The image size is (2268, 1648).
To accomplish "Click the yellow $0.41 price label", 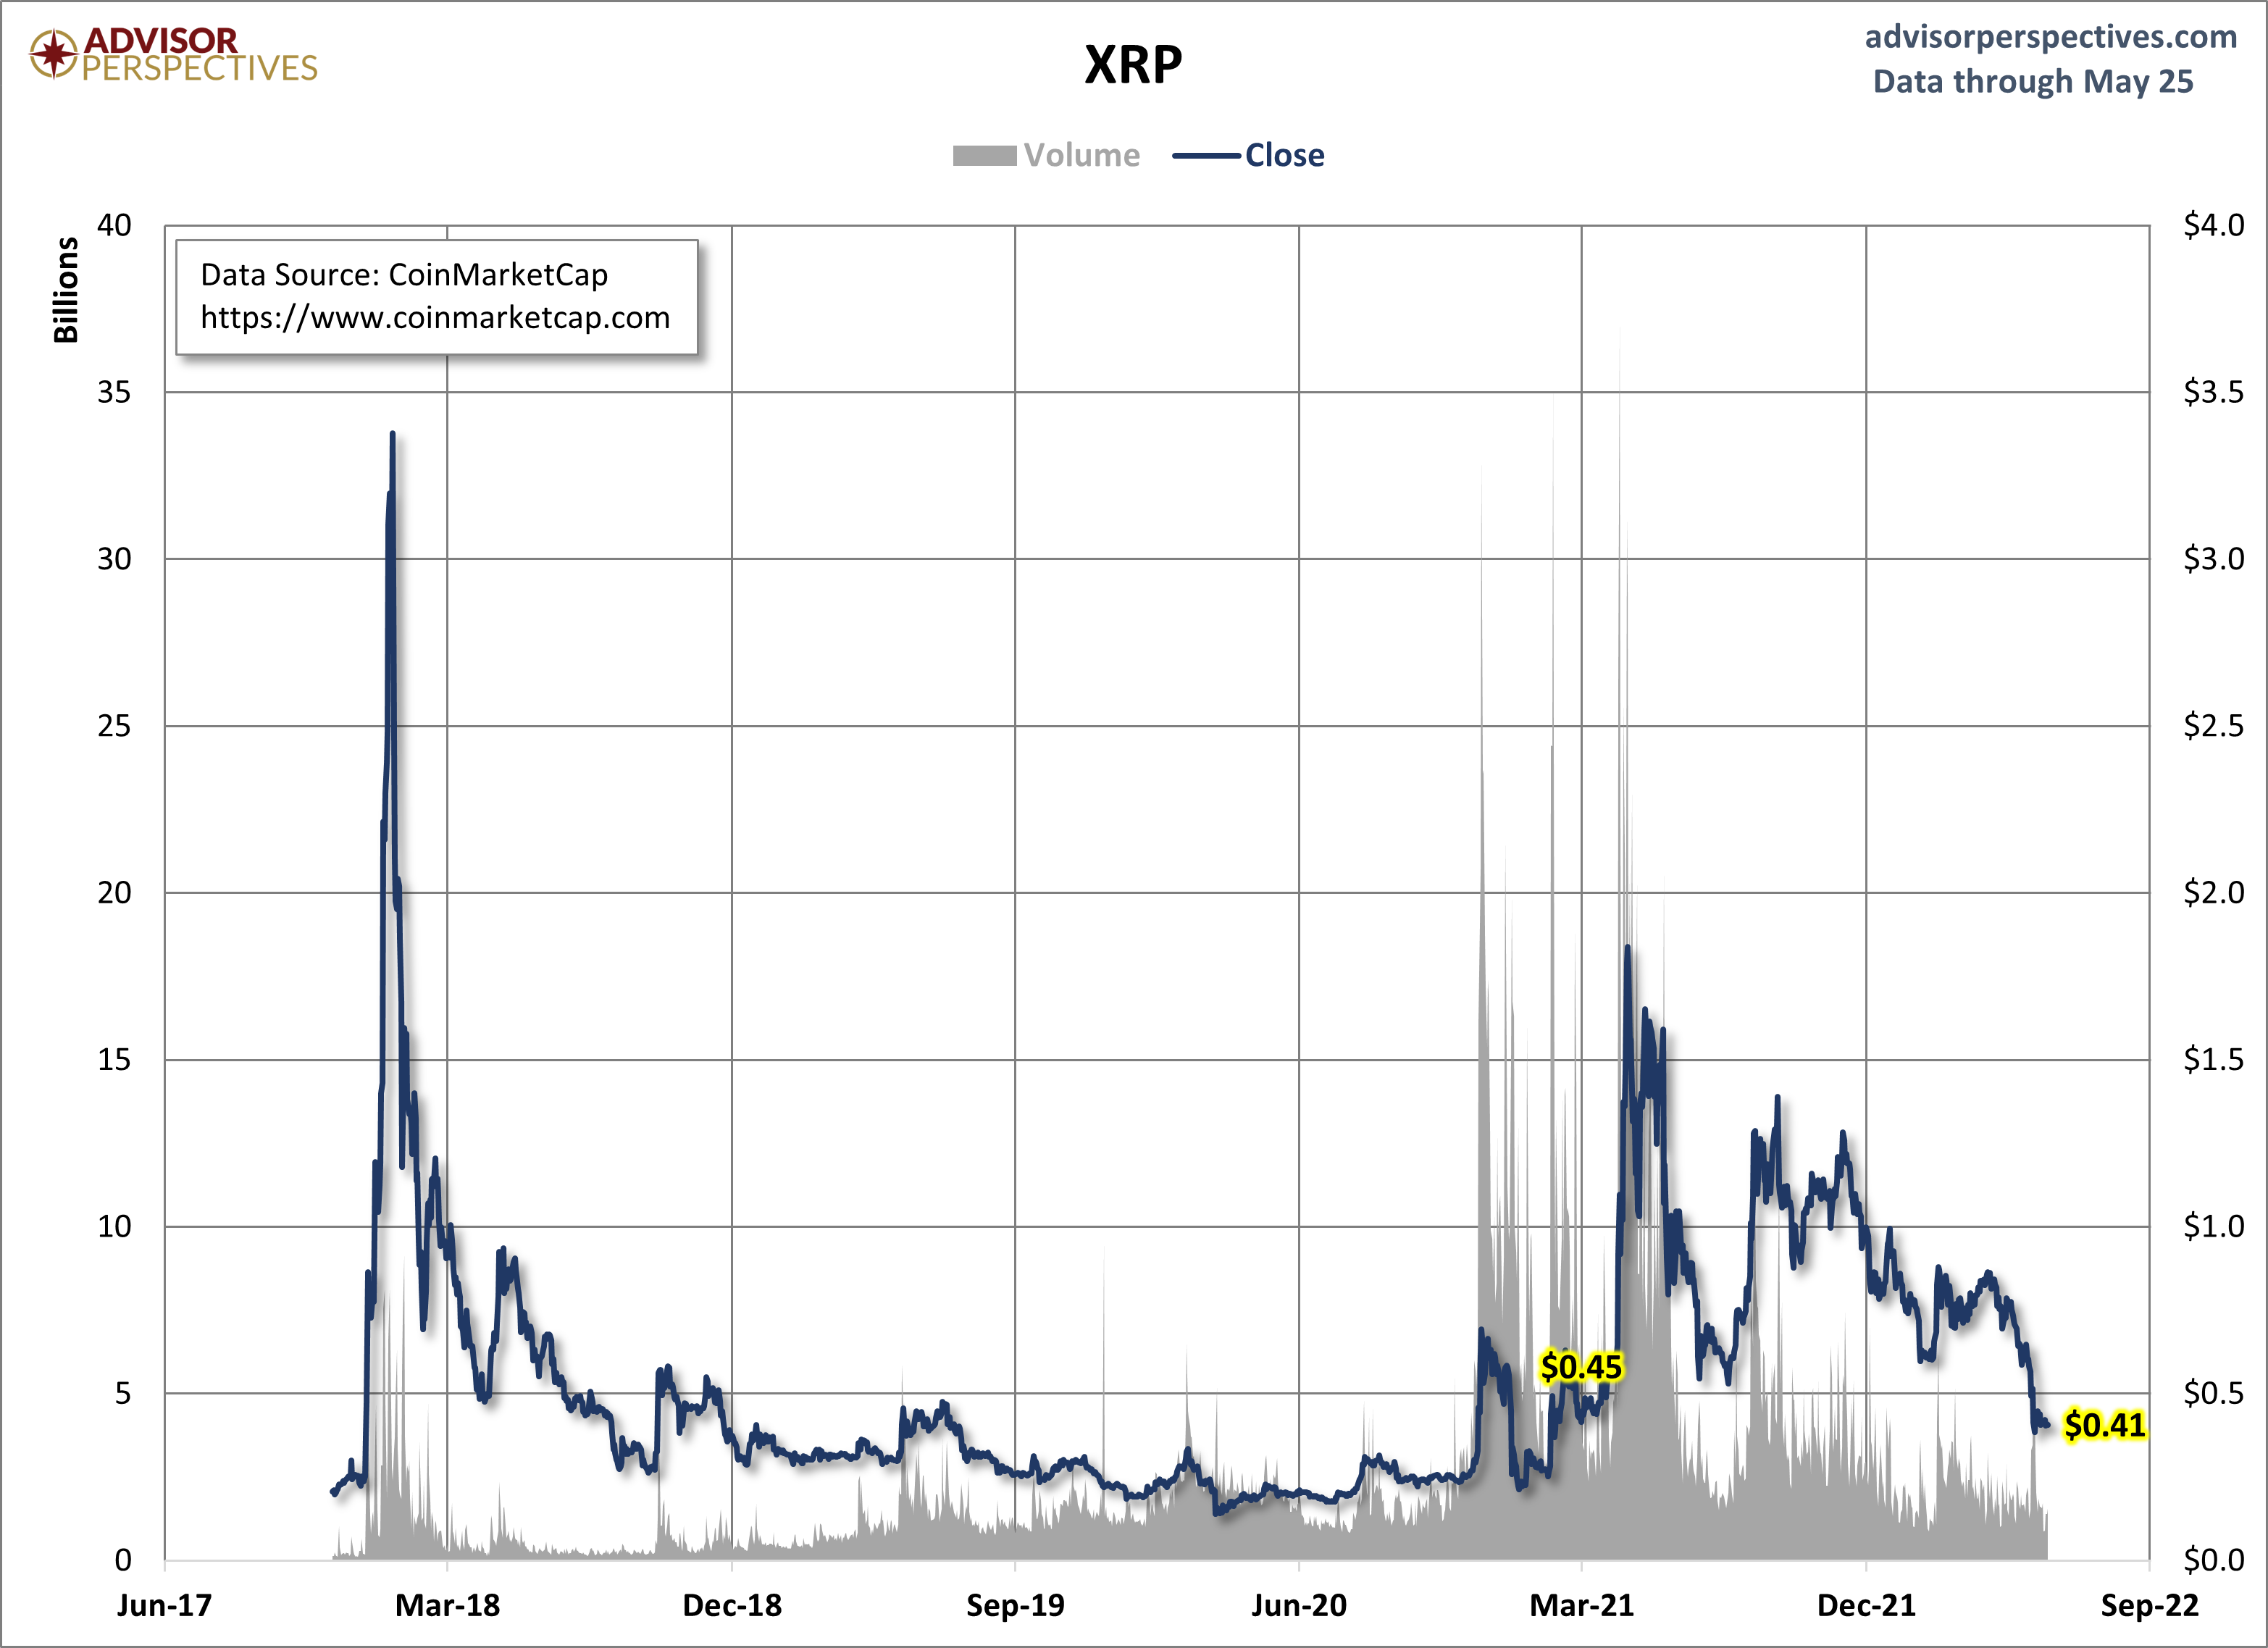I will point(2105,1425).
